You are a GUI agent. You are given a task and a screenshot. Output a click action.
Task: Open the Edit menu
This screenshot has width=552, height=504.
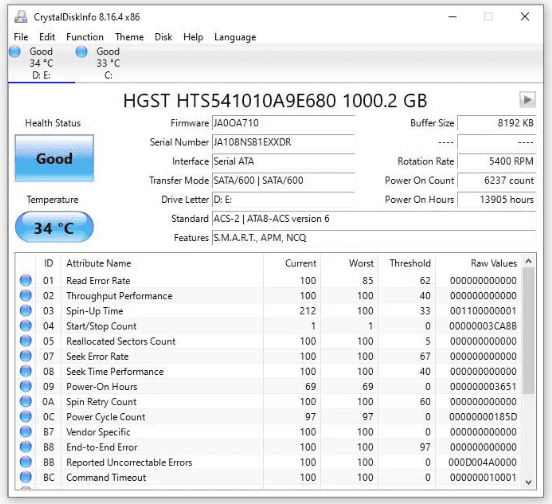click(47, 37)
